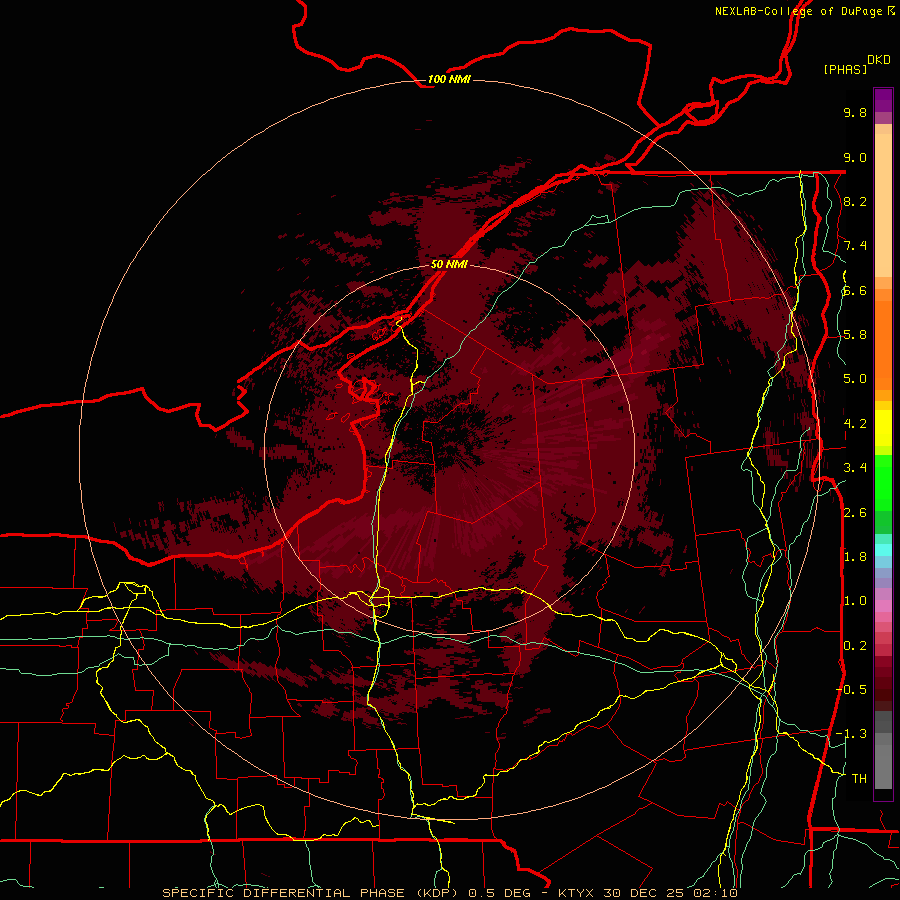The image size is (900, 900).
Task: Click the 6.6 scale value
Action: (x=855, y=290)
